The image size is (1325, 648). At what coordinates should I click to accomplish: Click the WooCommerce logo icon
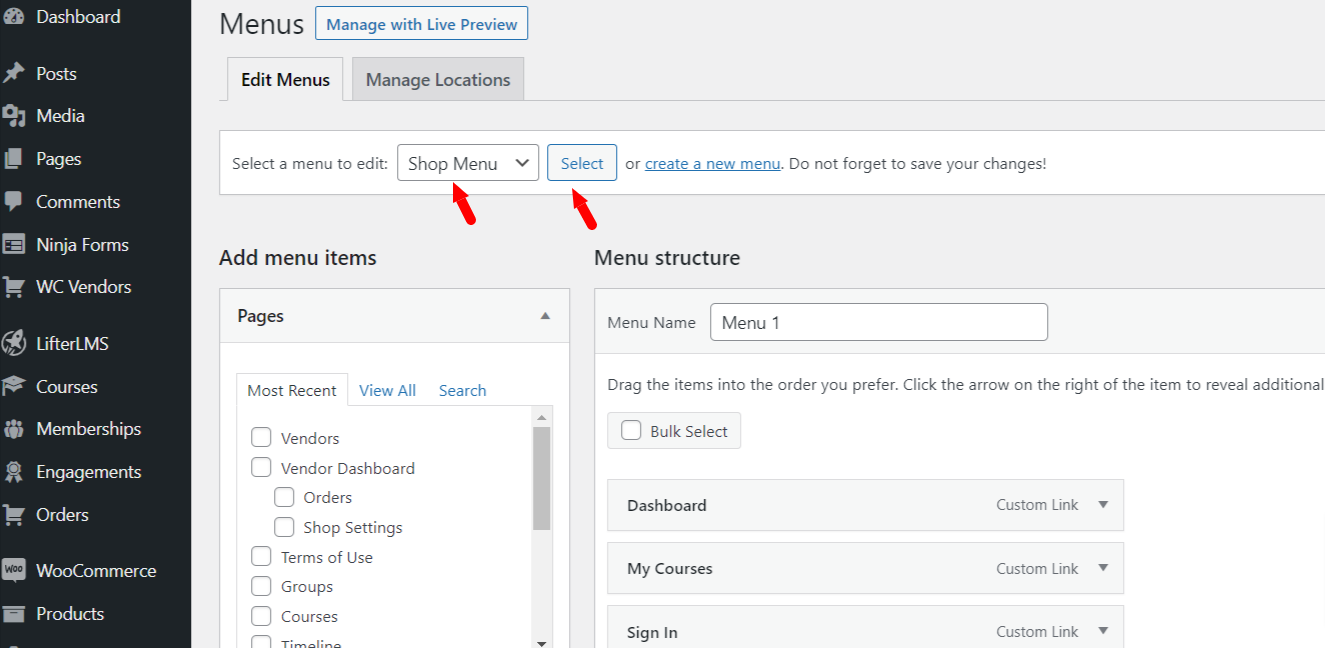(14, 571)
